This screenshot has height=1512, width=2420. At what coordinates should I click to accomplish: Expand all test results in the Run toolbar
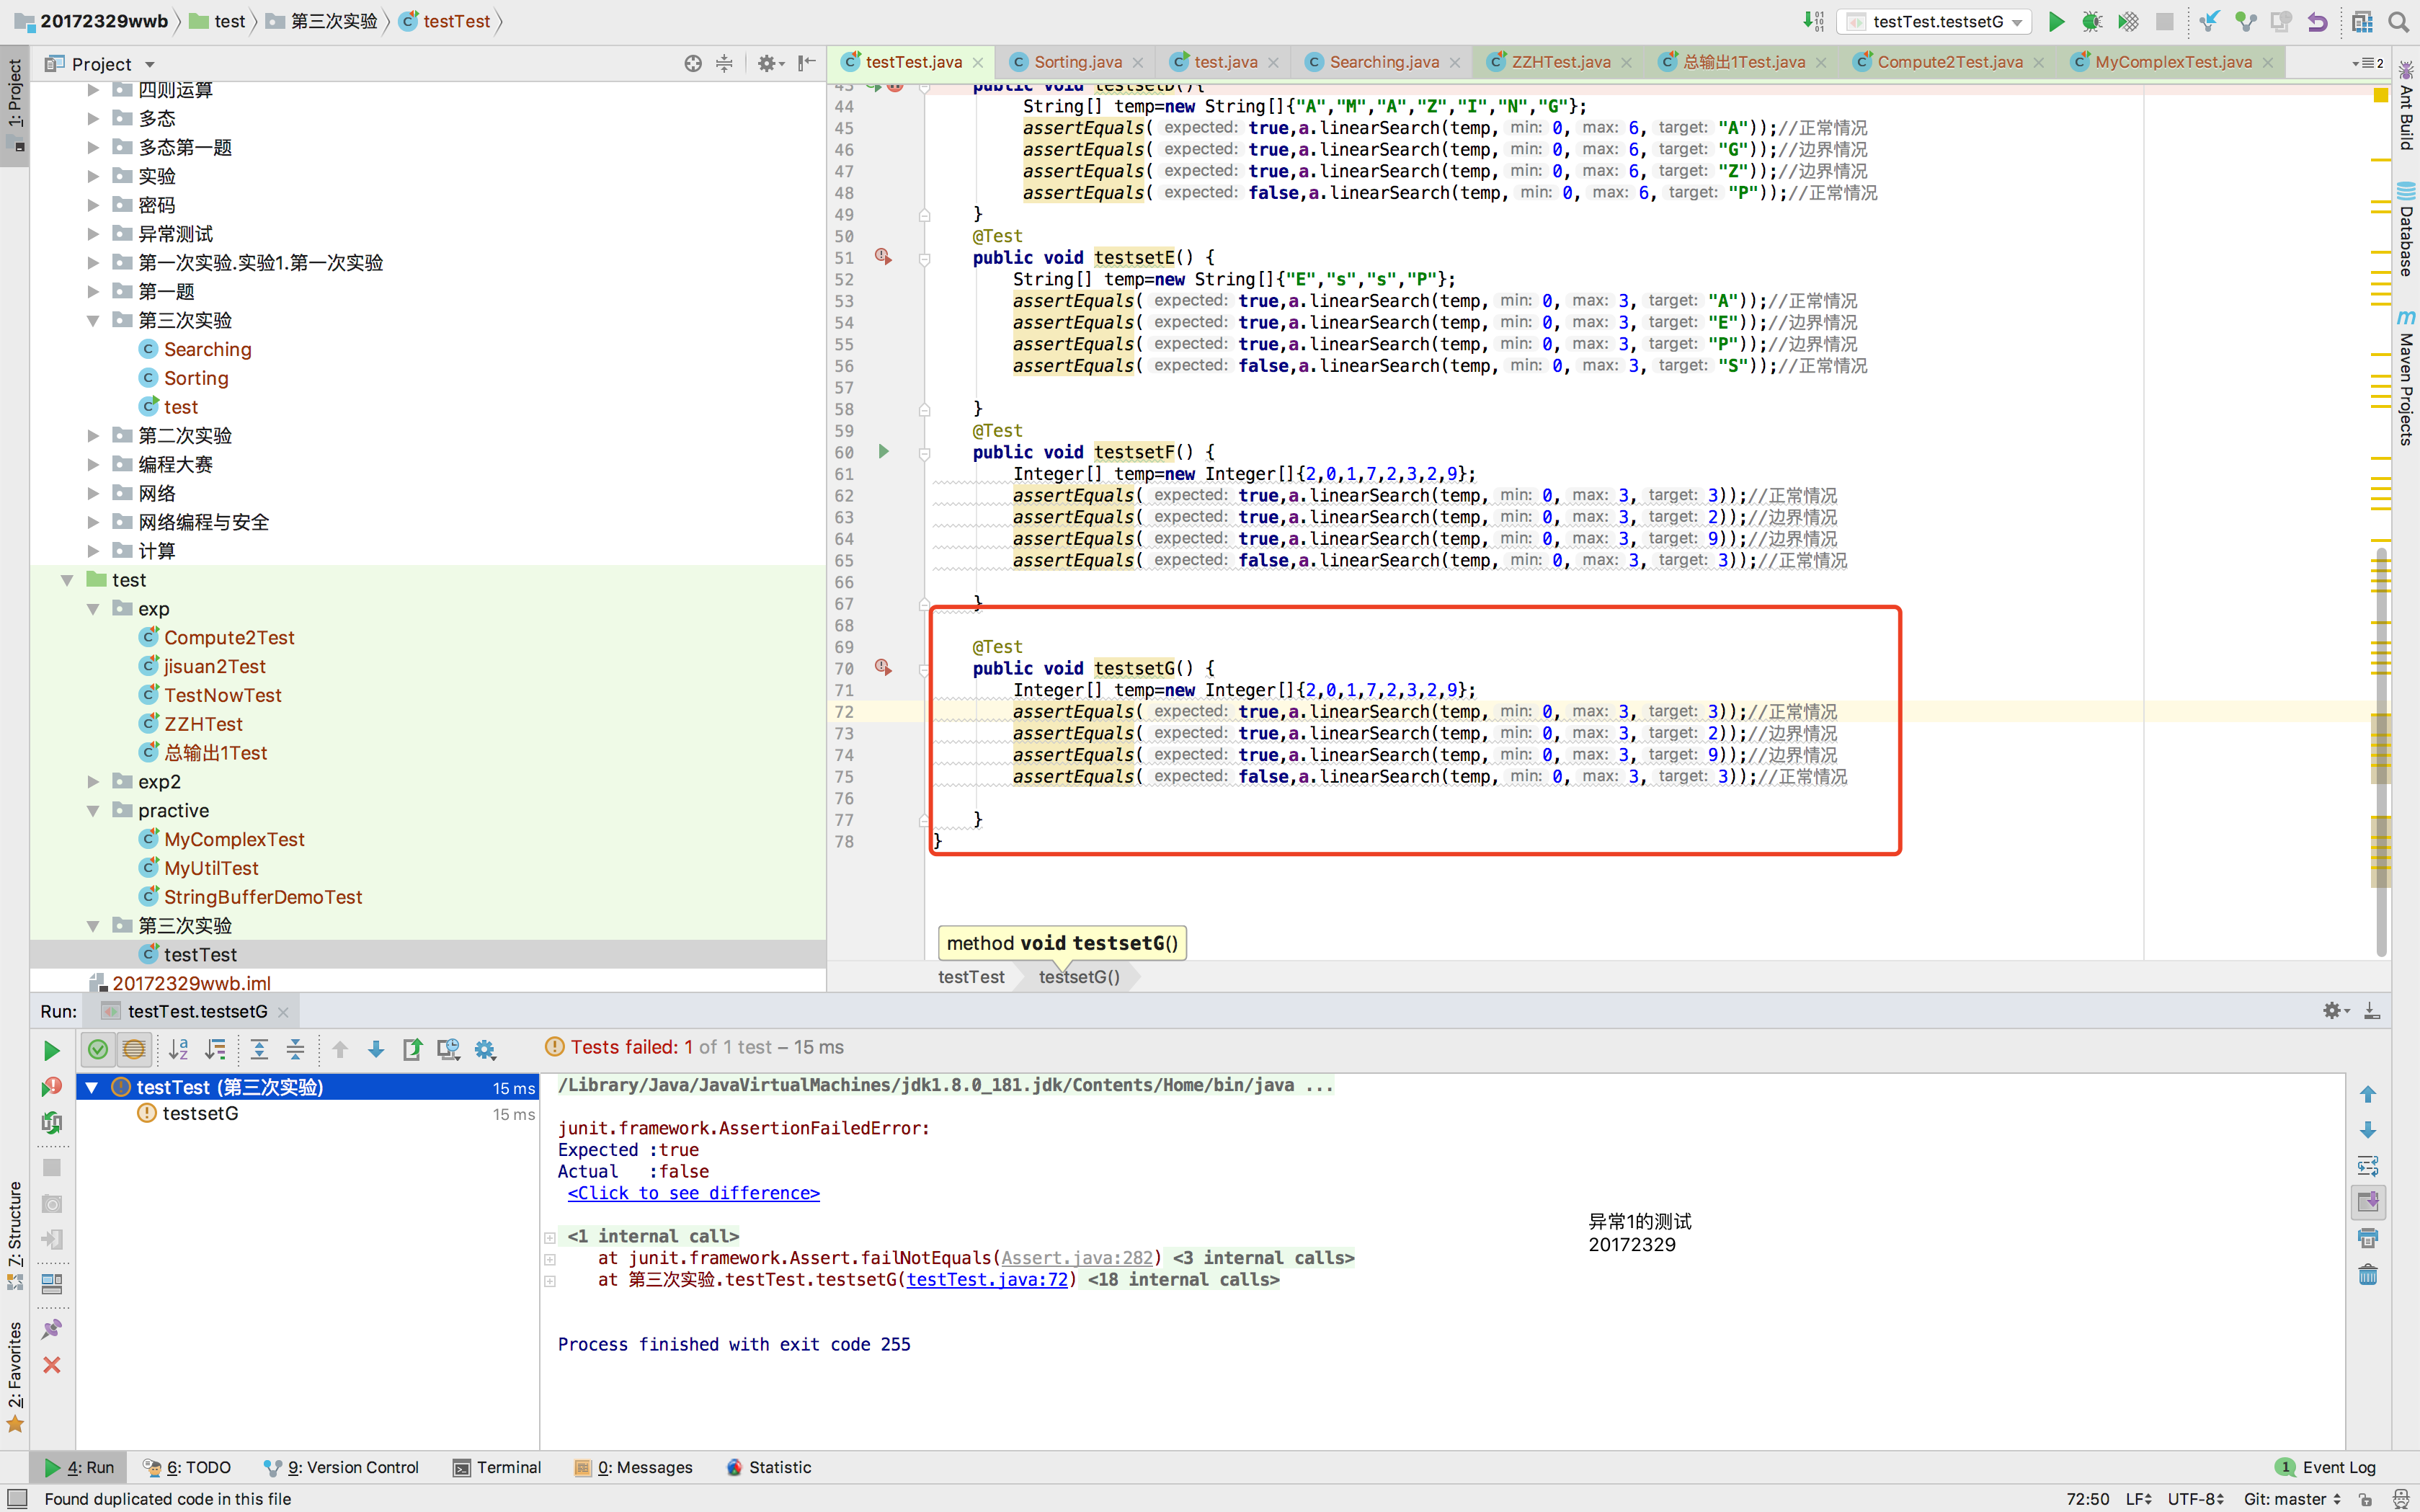tap(259, 1049)
